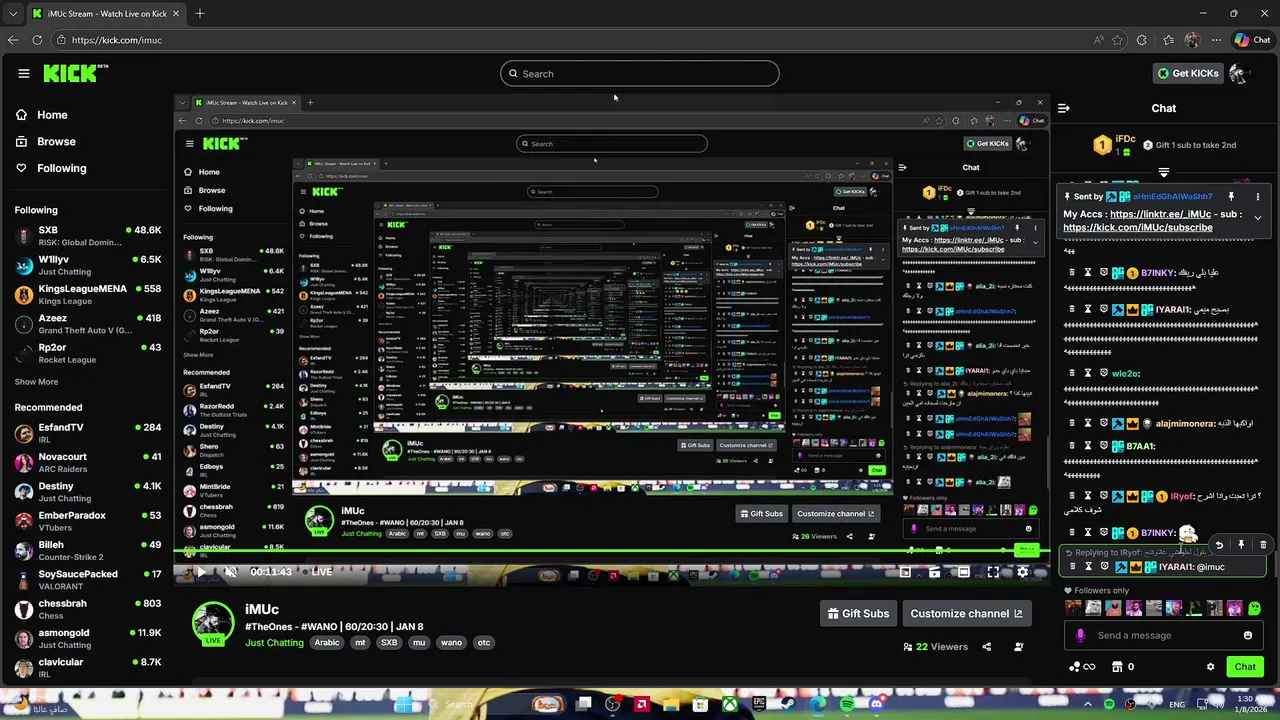
Task: Click the Get KICKs button
Action: [1188, 73]
